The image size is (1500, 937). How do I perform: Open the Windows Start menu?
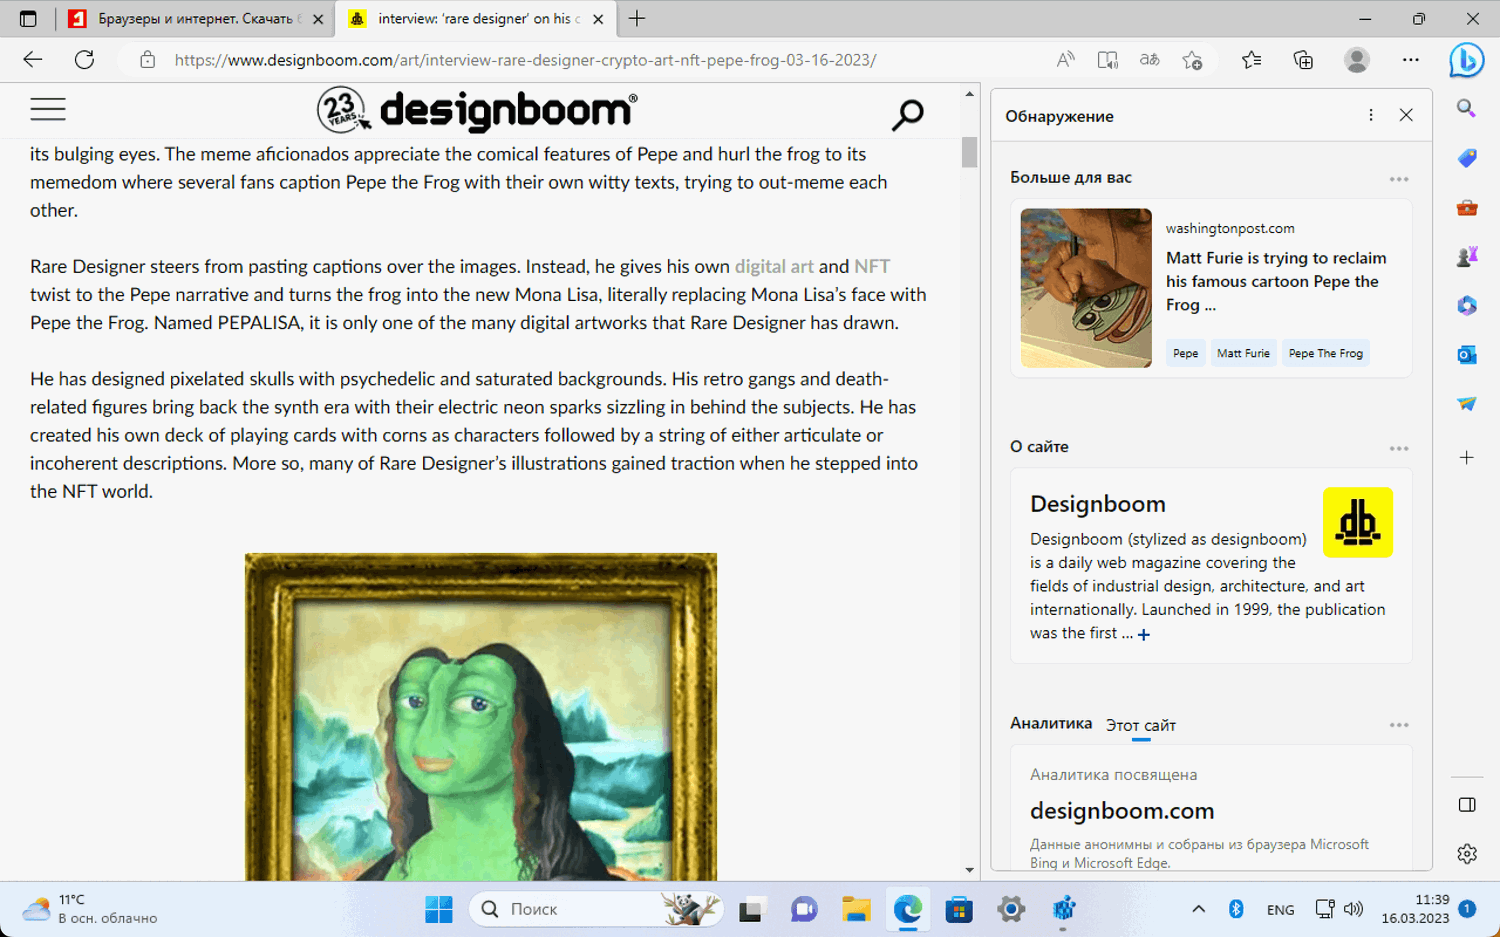pos(439,909)
